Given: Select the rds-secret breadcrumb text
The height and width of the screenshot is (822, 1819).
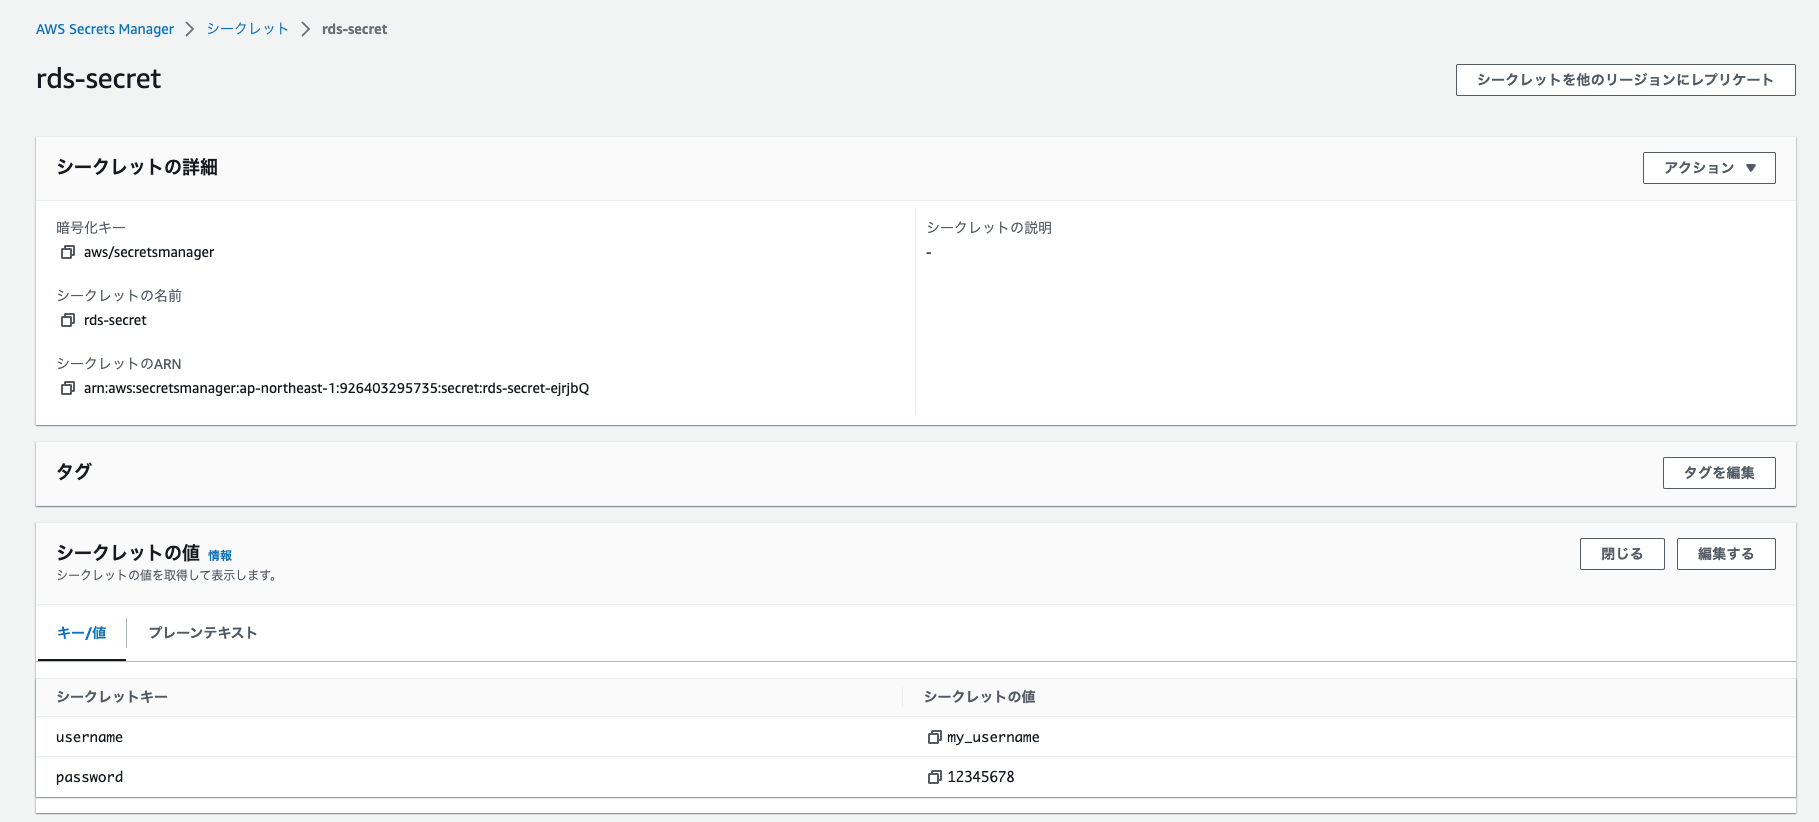Looking at the screenshot, I should (x=354, y=29).
